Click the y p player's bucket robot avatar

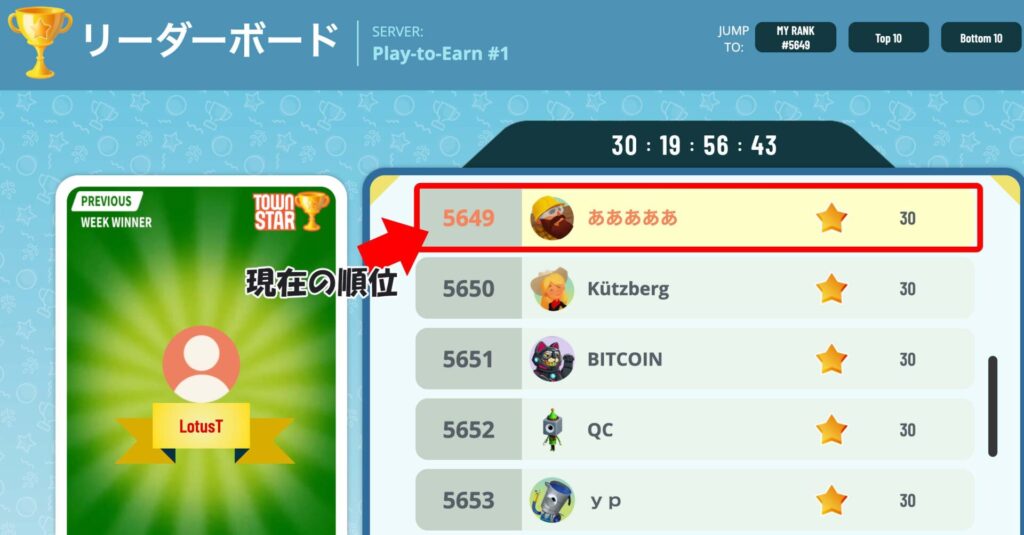point(552,500)
